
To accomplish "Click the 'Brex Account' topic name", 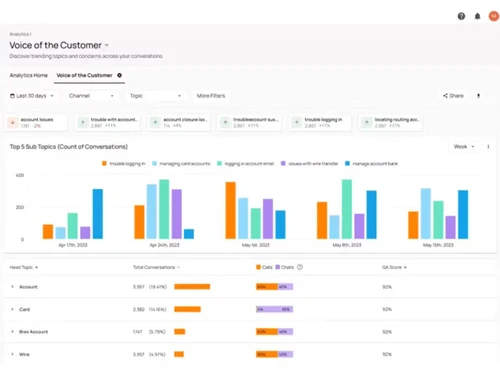I will [33, 332].
